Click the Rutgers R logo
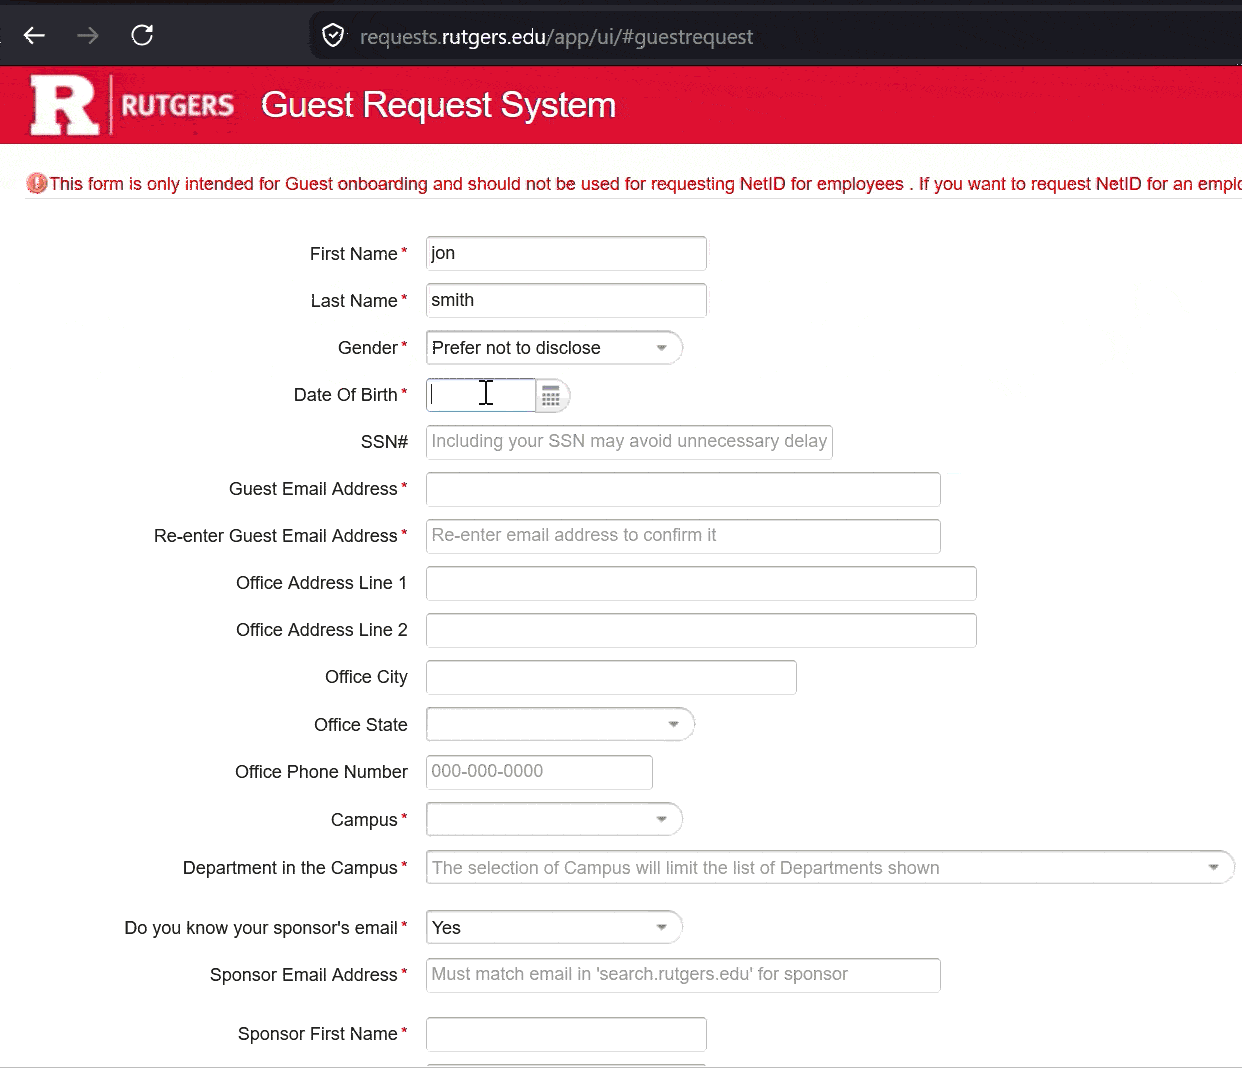The height and width of the screenshot is (1068, 1242). pyautogui.click(x=62, y=104)
